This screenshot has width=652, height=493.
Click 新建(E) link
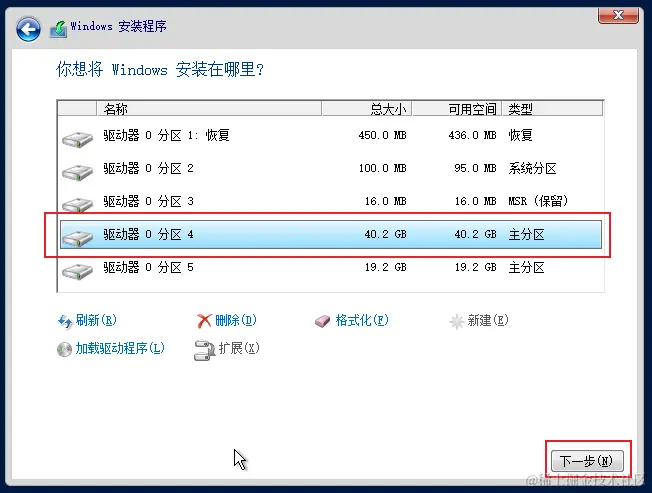(x=488, y=320)
